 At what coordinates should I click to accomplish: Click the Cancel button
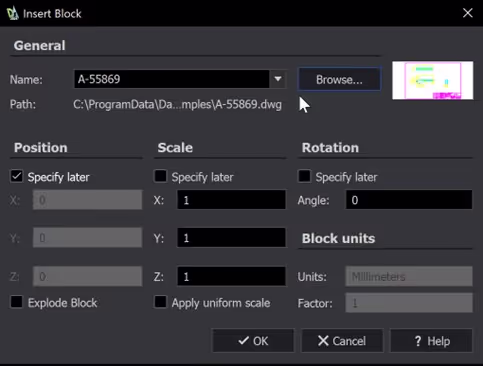click(x=342, y=341)
